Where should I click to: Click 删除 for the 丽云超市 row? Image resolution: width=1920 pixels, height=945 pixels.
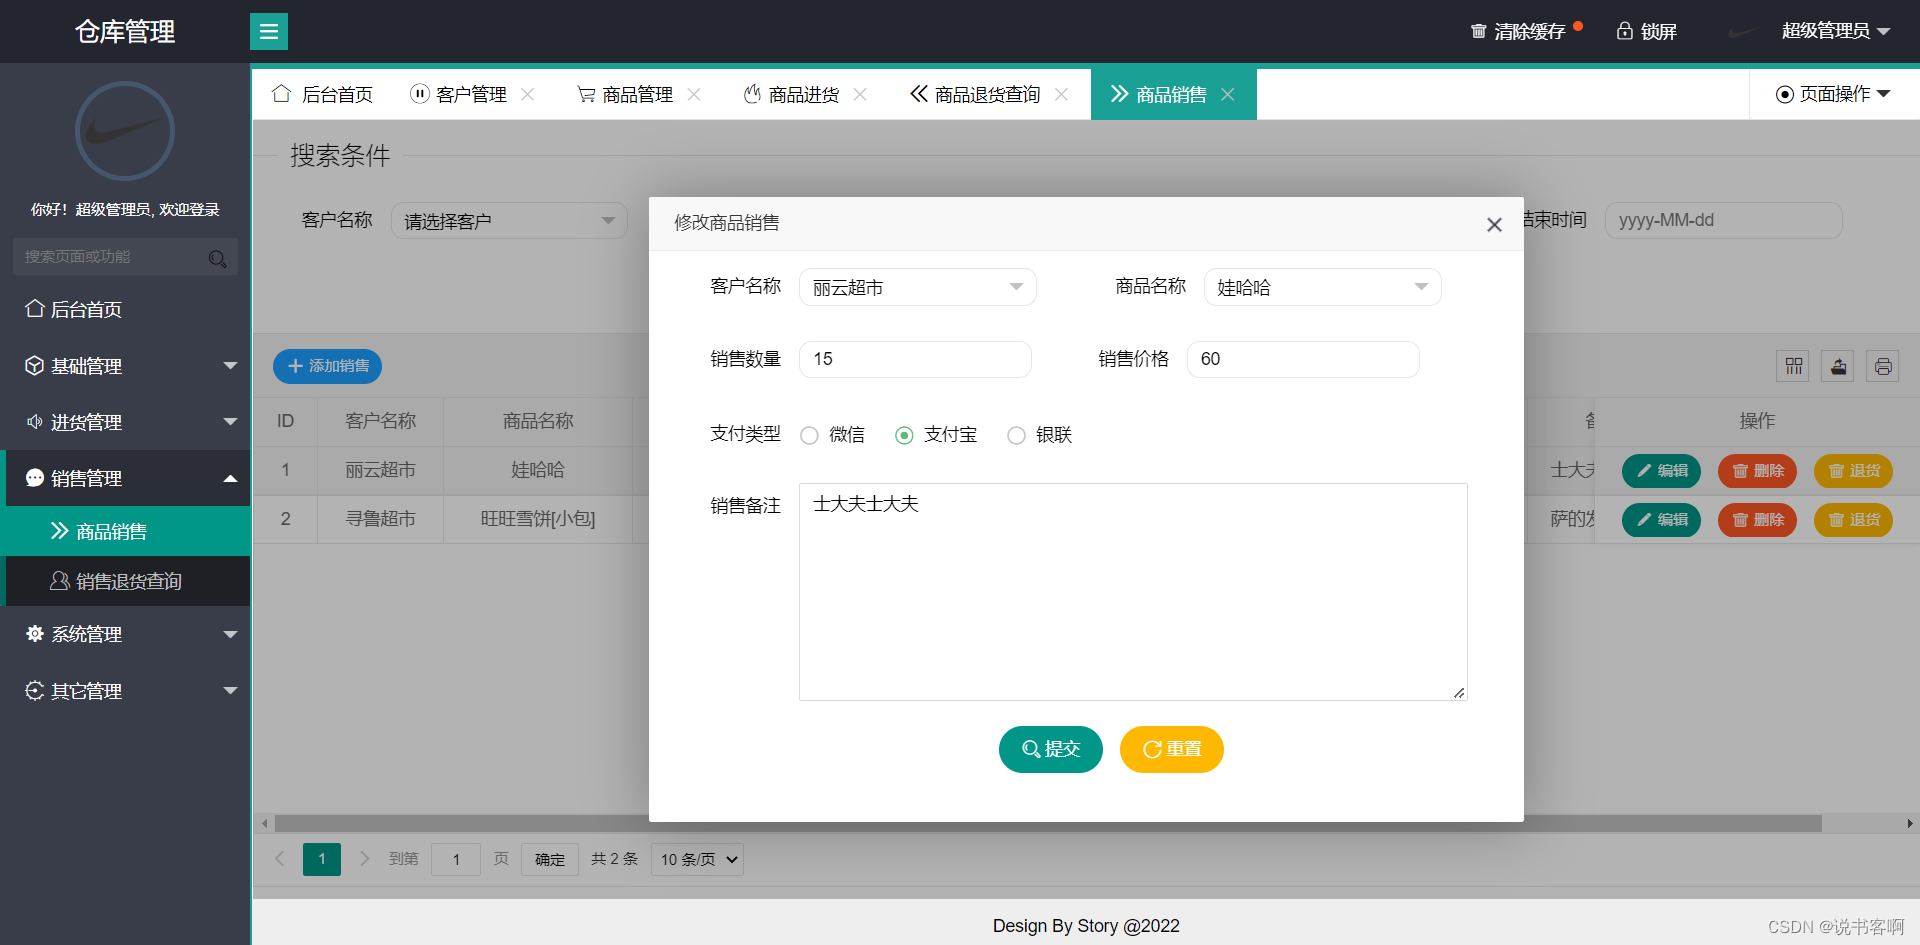(1757, 471)
